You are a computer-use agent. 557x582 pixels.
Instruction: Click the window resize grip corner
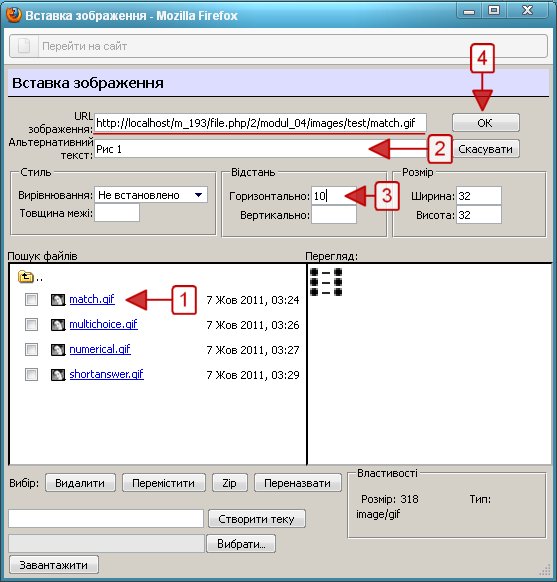coord(545,569)
